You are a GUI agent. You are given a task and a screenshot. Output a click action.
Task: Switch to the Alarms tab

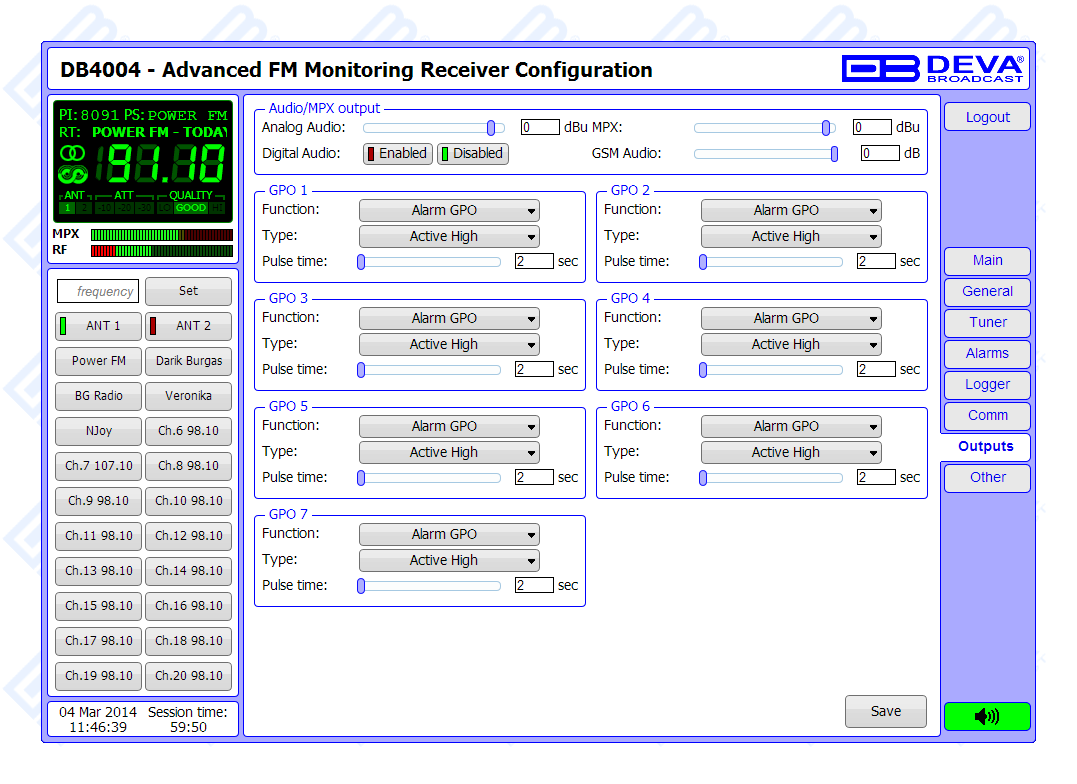987,354
